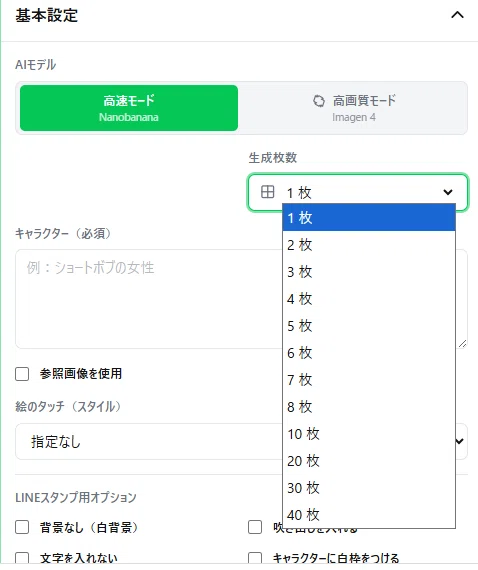Select 8 枚 in the dropdown list

pyautogui.click(x=369, y=407)
